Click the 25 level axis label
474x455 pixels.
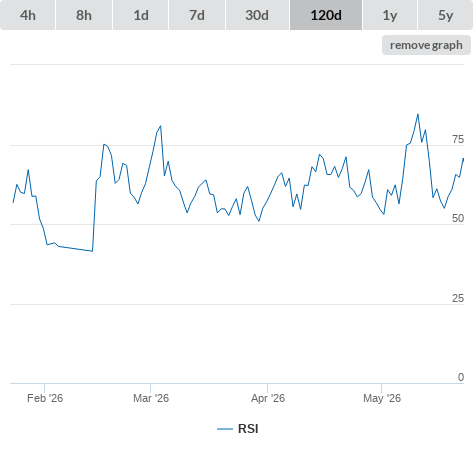coord(458,298)
